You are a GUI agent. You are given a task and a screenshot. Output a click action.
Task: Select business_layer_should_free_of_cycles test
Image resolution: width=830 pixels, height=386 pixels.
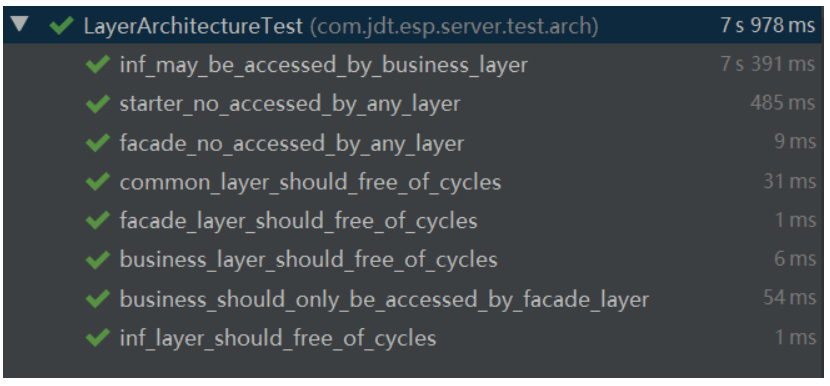pos(309,260)
